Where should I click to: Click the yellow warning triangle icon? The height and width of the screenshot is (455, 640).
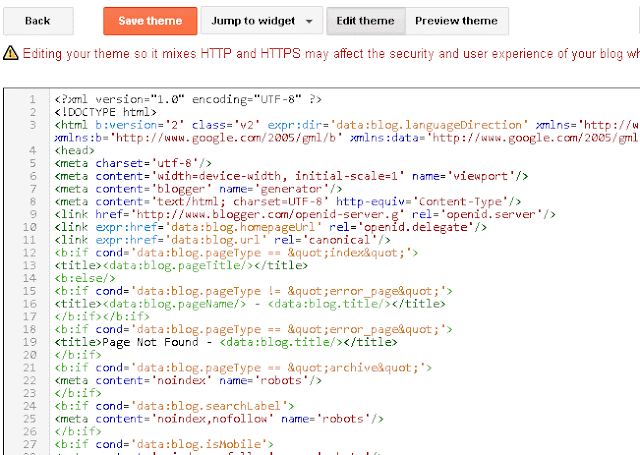coord(10,53)
